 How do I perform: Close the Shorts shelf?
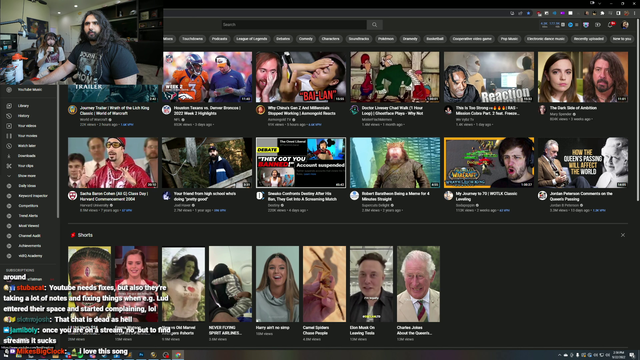(x=622, y=235)
